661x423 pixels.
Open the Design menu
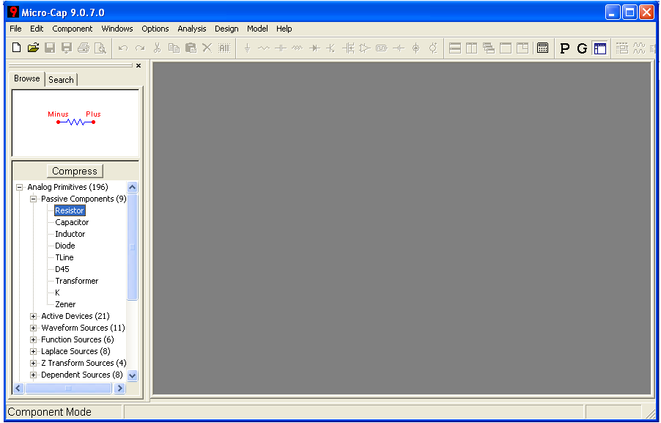(x=226, y=29)
